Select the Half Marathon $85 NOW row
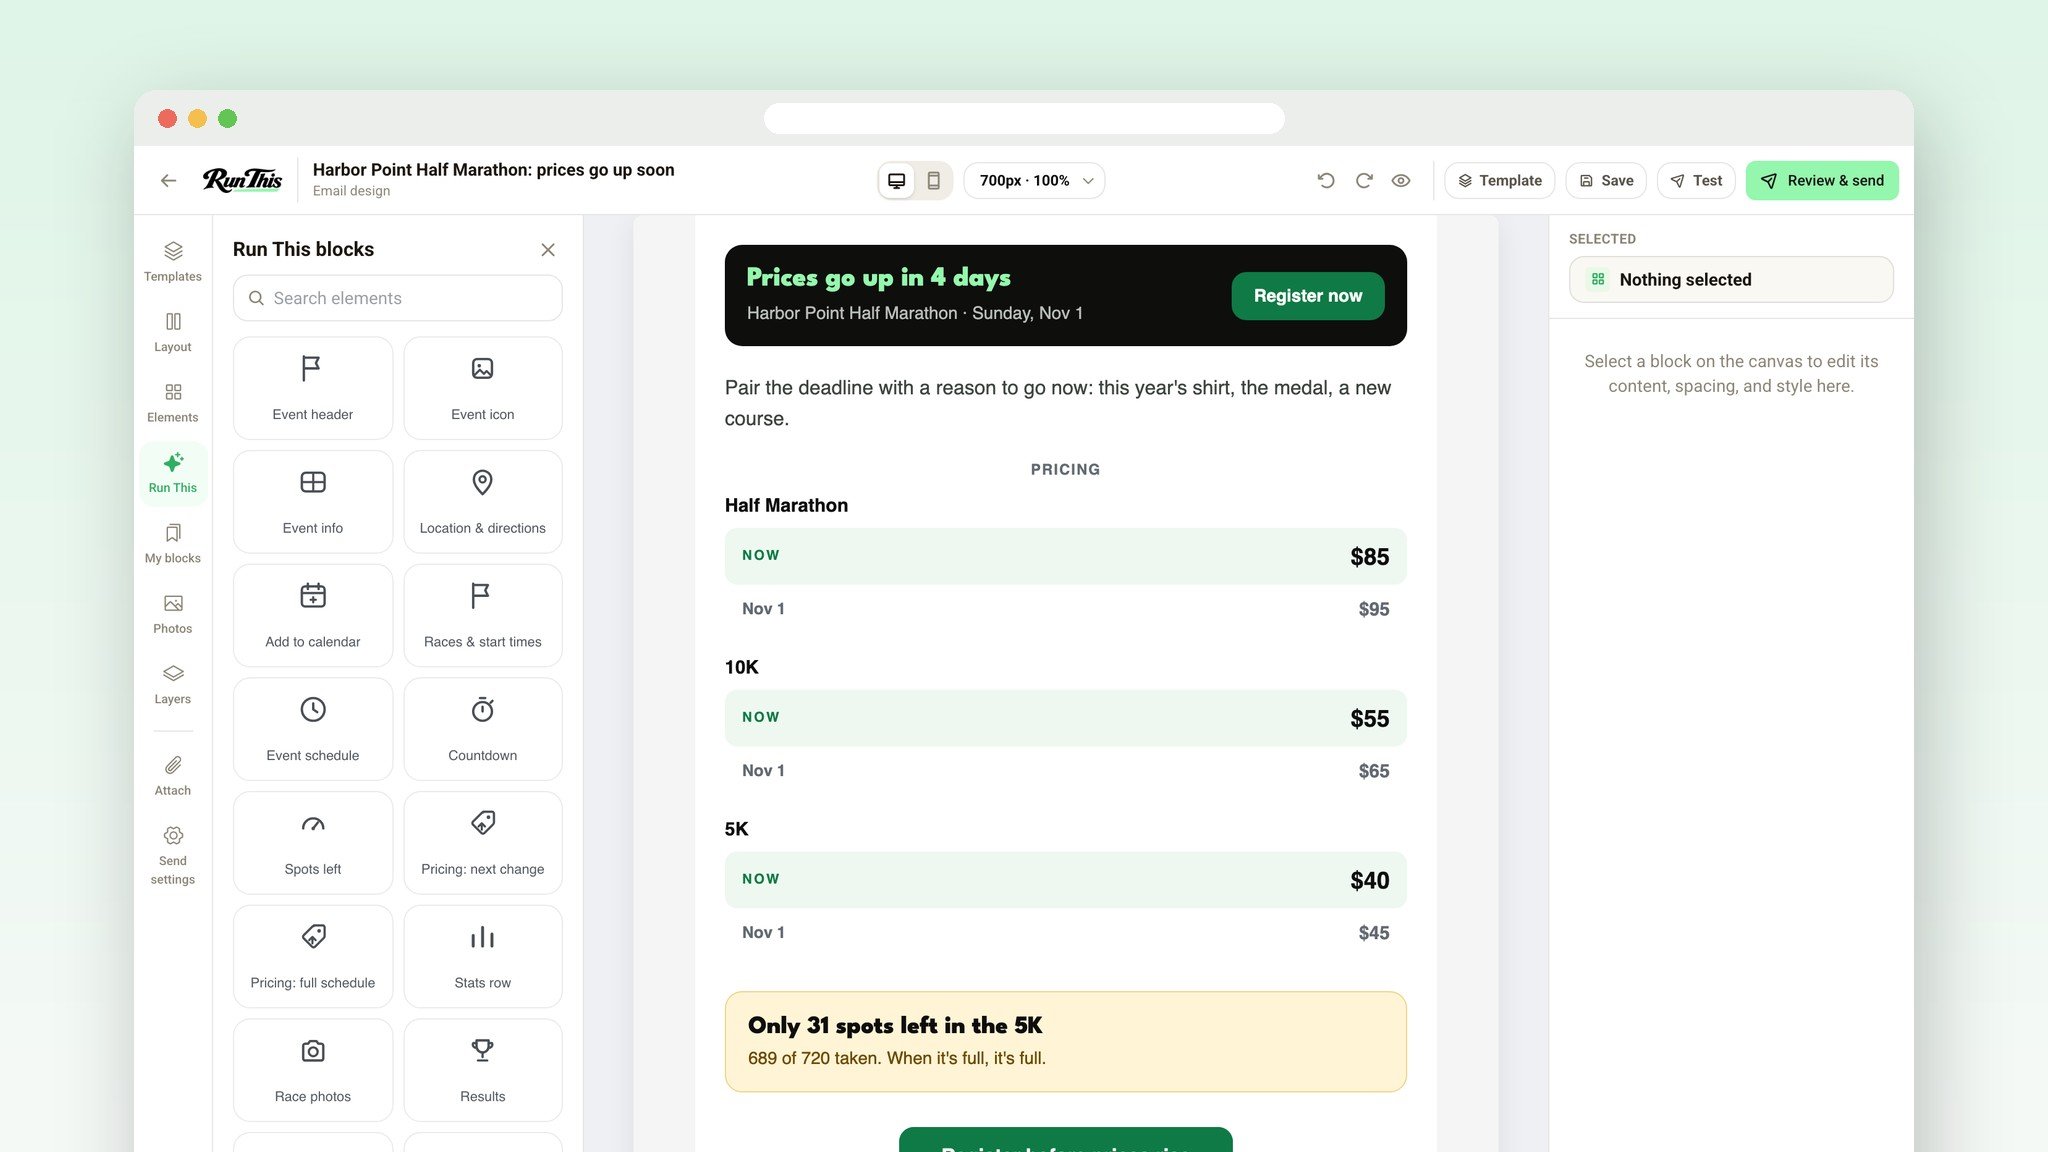2048x1152 pixels. [1066, 556]
